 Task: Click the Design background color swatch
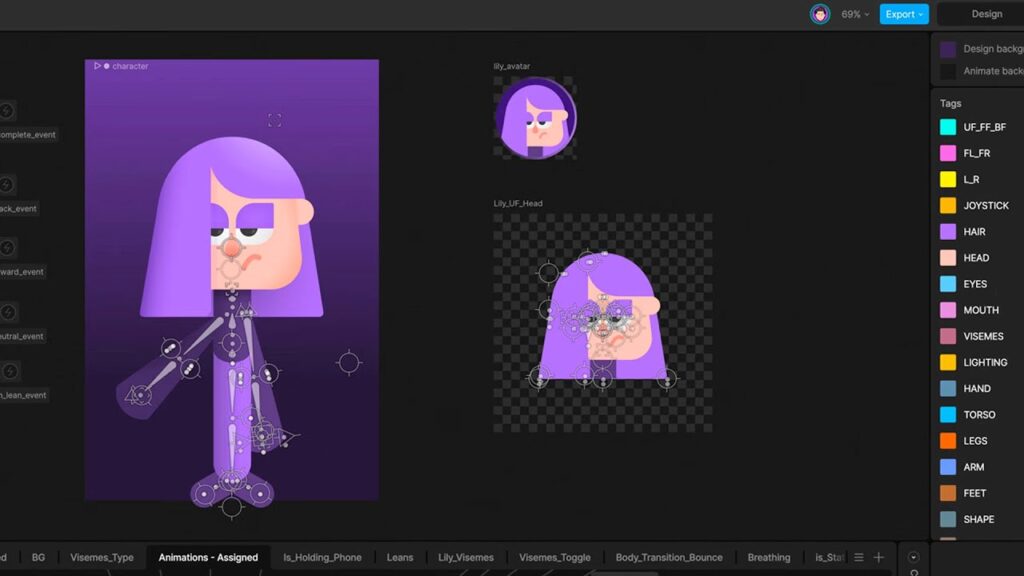pos(948,49)
